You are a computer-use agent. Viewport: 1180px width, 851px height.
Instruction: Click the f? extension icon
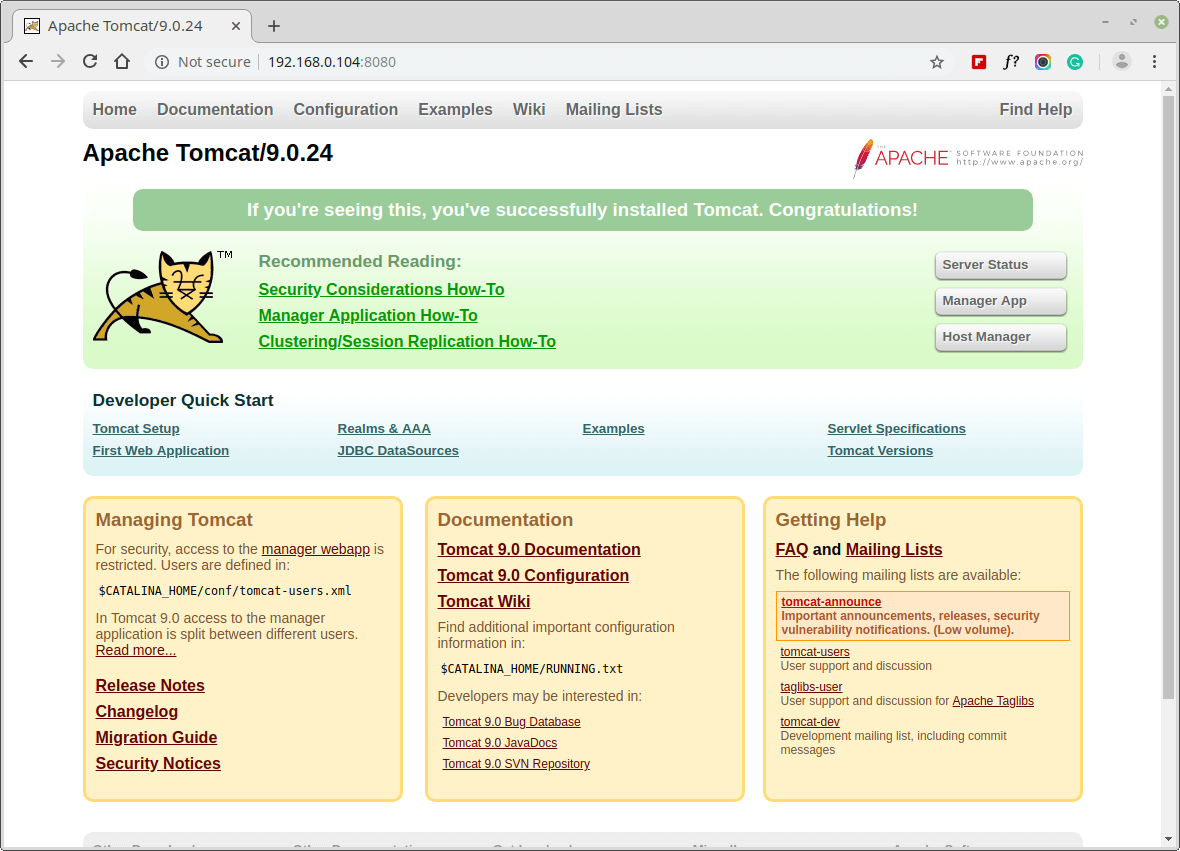(x=1011, y=61)
